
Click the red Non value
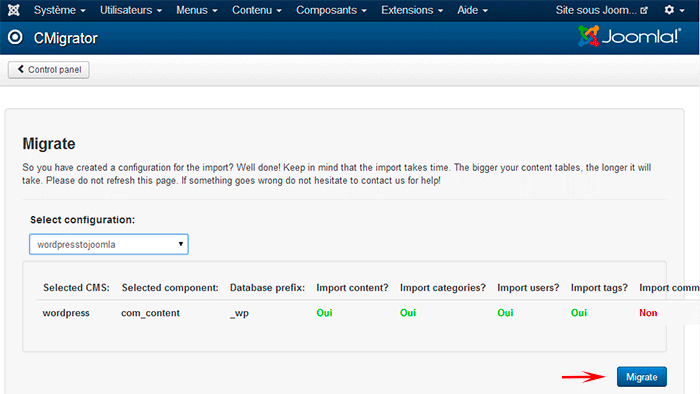[x=648, y=313]
